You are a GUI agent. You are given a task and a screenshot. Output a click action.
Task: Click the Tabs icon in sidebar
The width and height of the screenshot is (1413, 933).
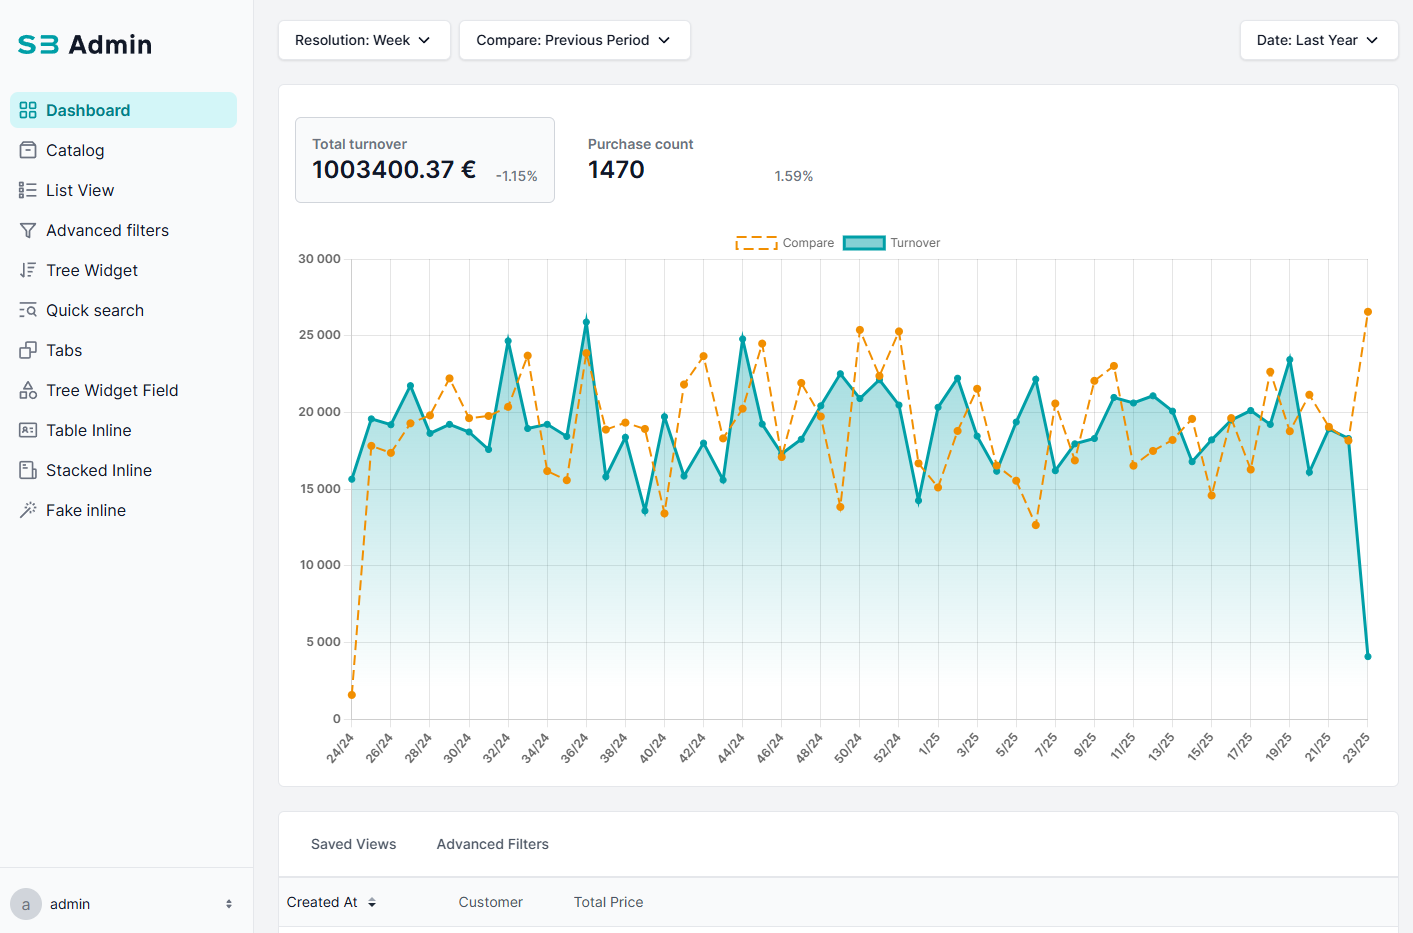click(x=28, y=350)
